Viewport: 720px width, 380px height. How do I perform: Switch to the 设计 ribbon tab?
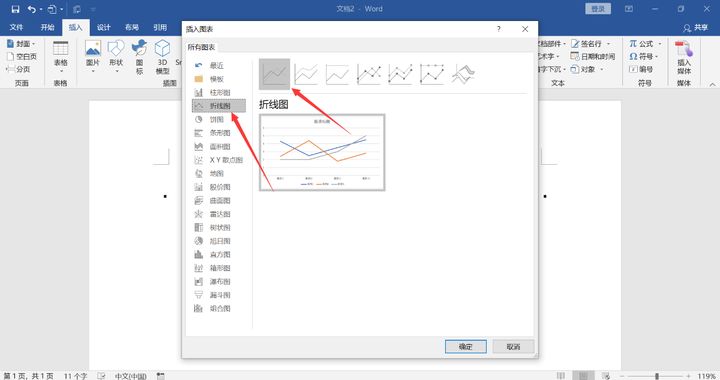click(103, 28)
